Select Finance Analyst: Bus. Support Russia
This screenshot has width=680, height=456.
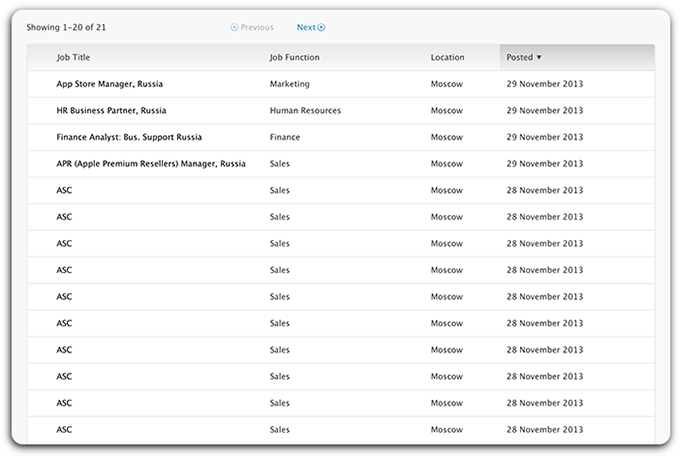point(129,137)
